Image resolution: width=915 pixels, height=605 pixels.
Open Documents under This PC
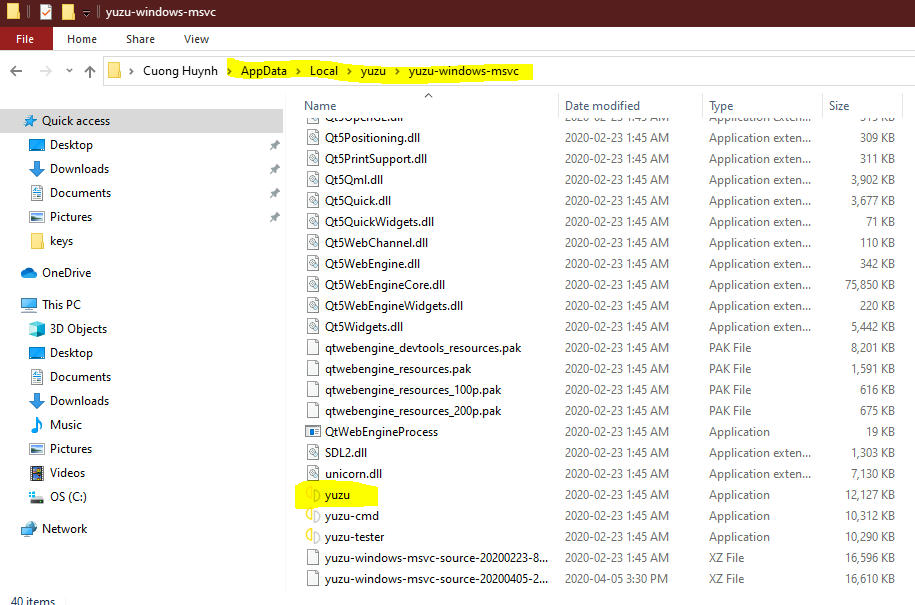click(x=70, y=377)
